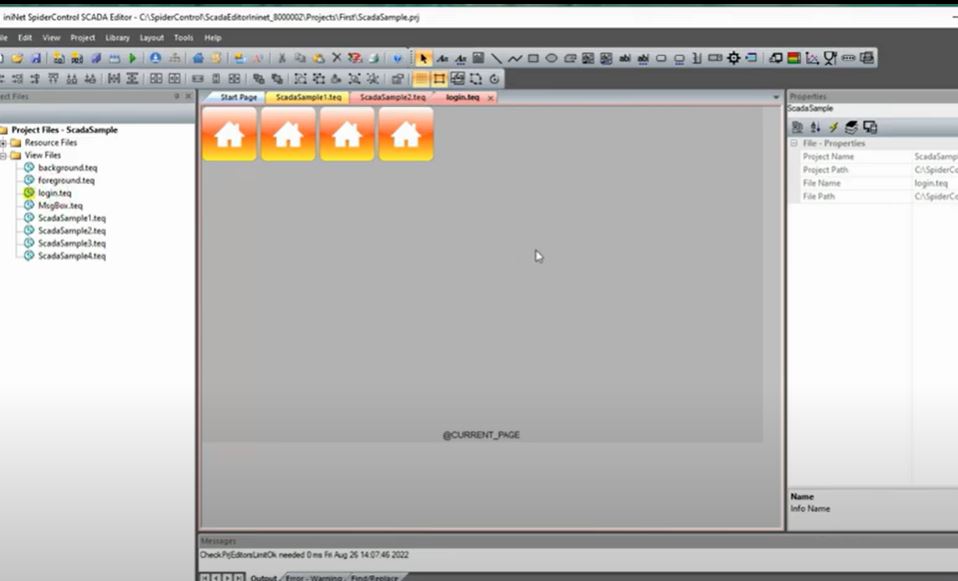Select the rectangle shape tool
Viewport: 958px width, 581px height.
pos(533,59)
